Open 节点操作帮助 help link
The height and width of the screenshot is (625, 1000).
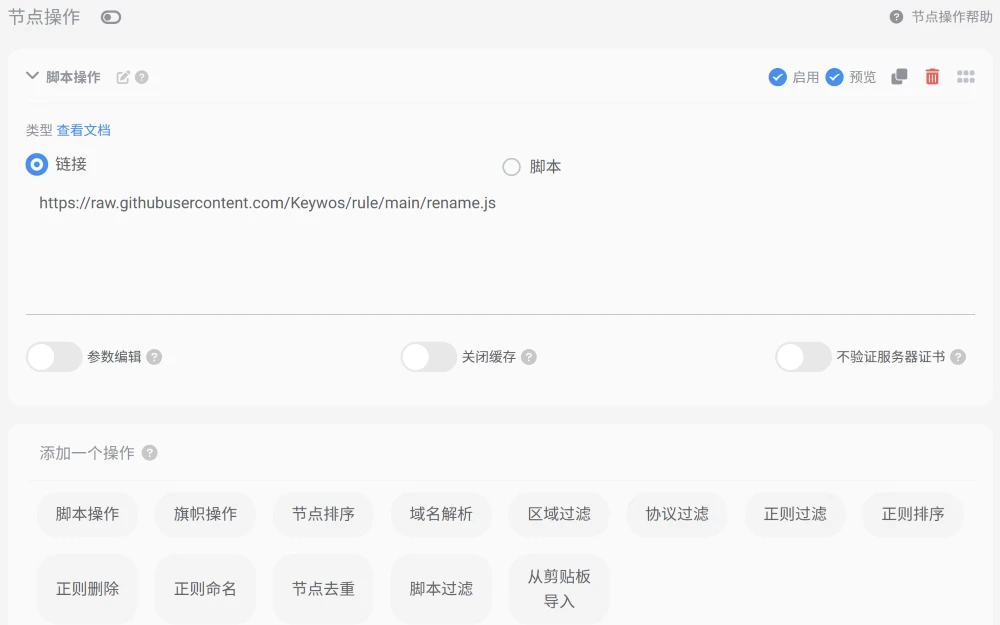click(951, 17)
